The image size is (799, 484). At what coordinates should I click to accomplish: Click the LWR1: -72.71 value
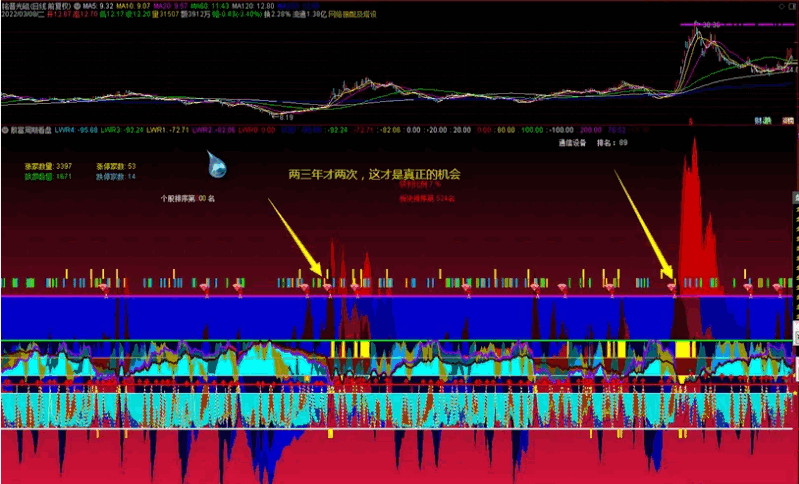click(x=168, y=130)
